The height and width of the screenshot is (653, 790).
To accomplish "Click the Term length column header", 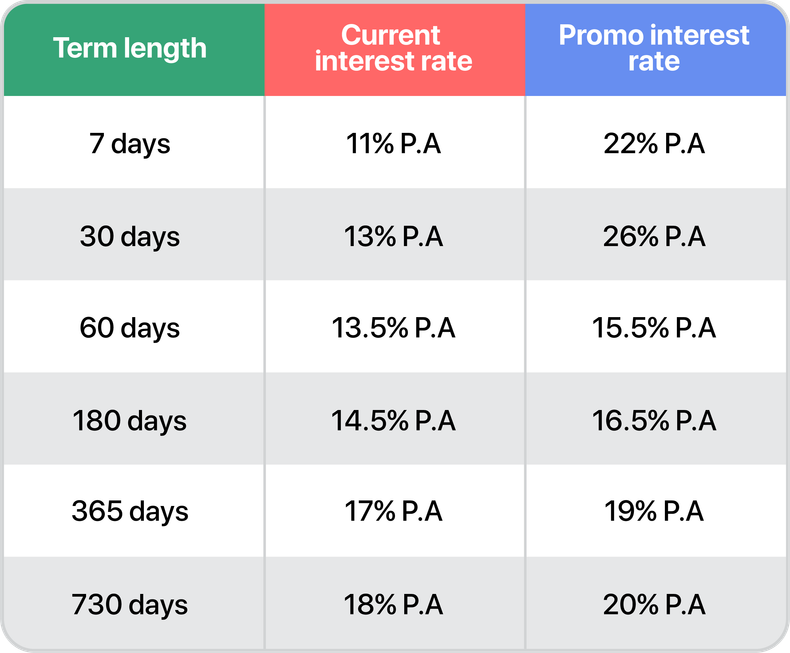I will [x=130, y=48].
